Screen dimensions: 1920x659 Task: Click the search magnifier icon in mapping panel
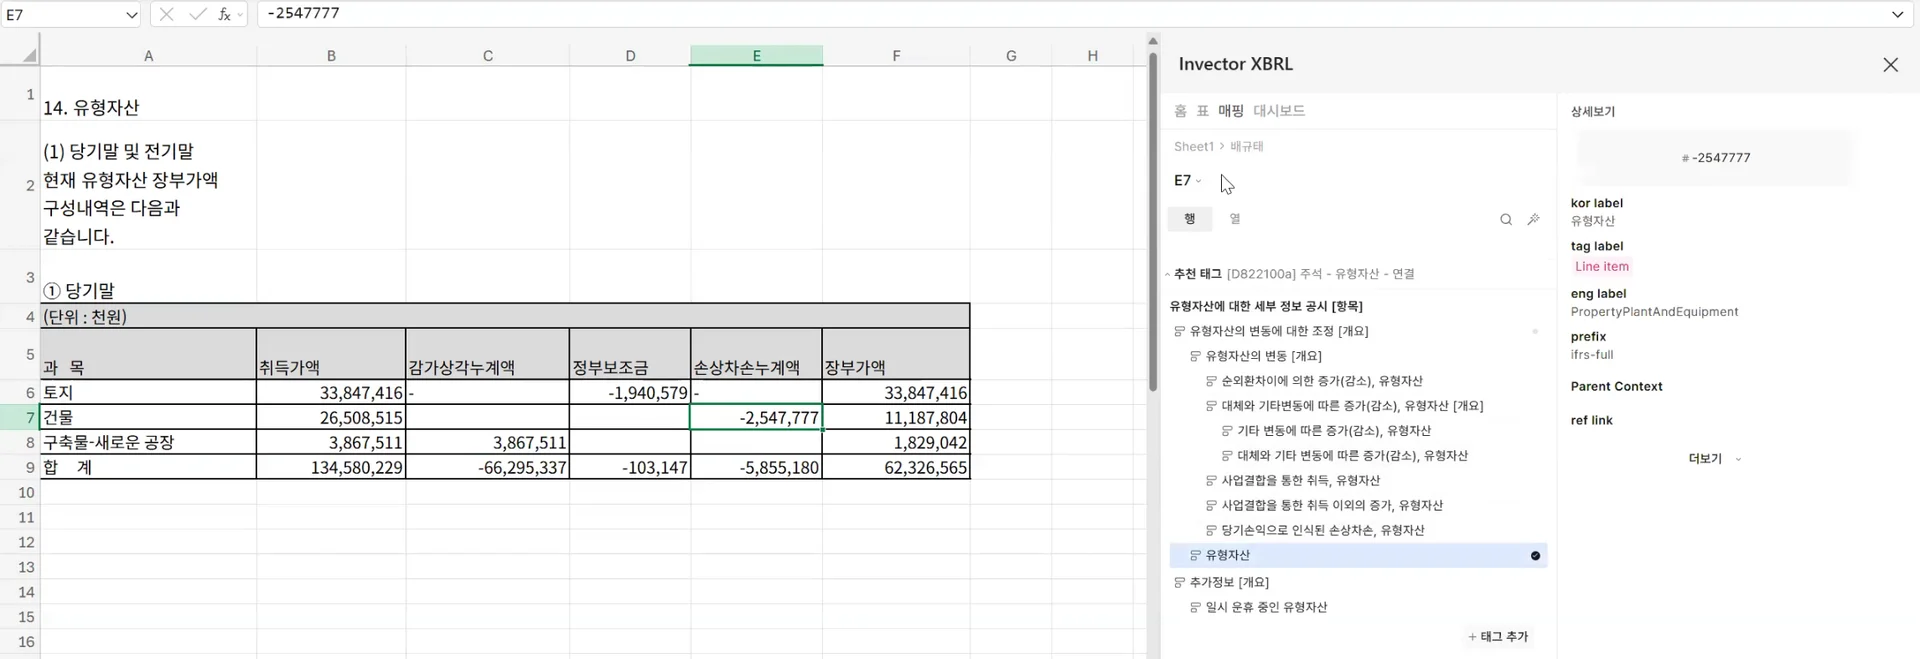click(x=1506, y=219)
